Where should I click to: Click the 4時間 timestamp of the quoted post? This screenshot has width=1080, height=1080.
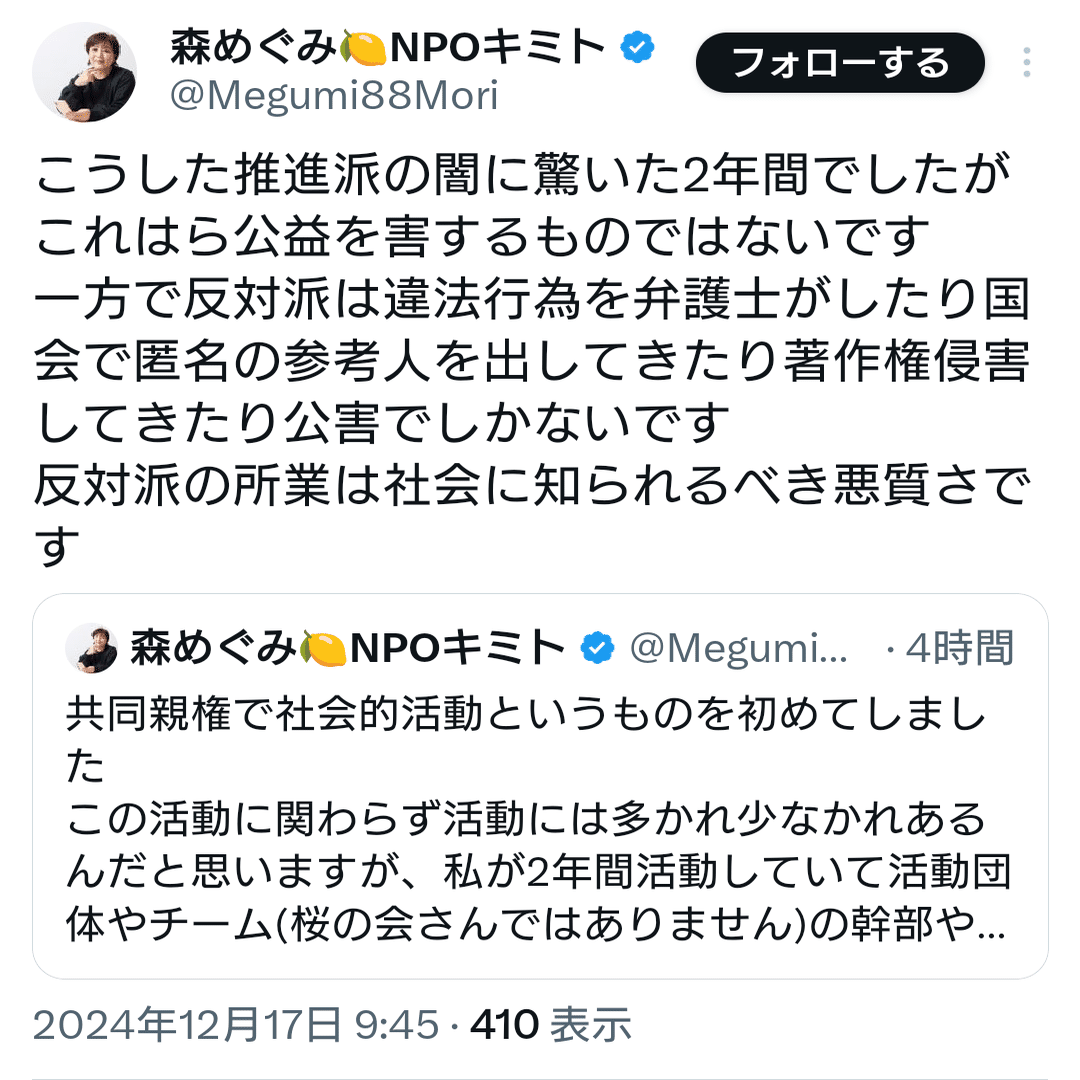[959, 648]
